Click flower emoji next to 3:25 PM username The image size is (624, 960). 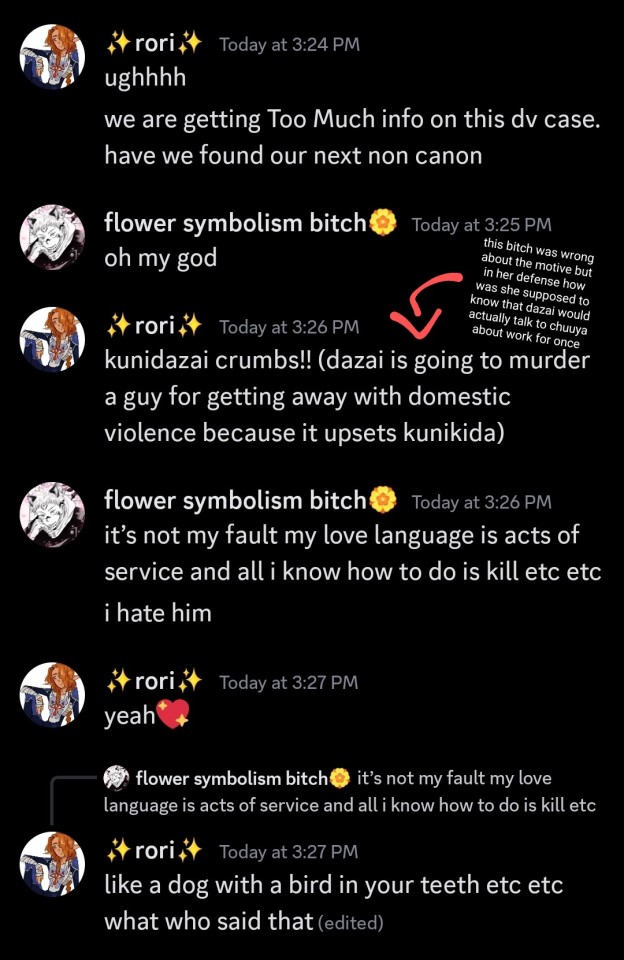tap(383, 222)
